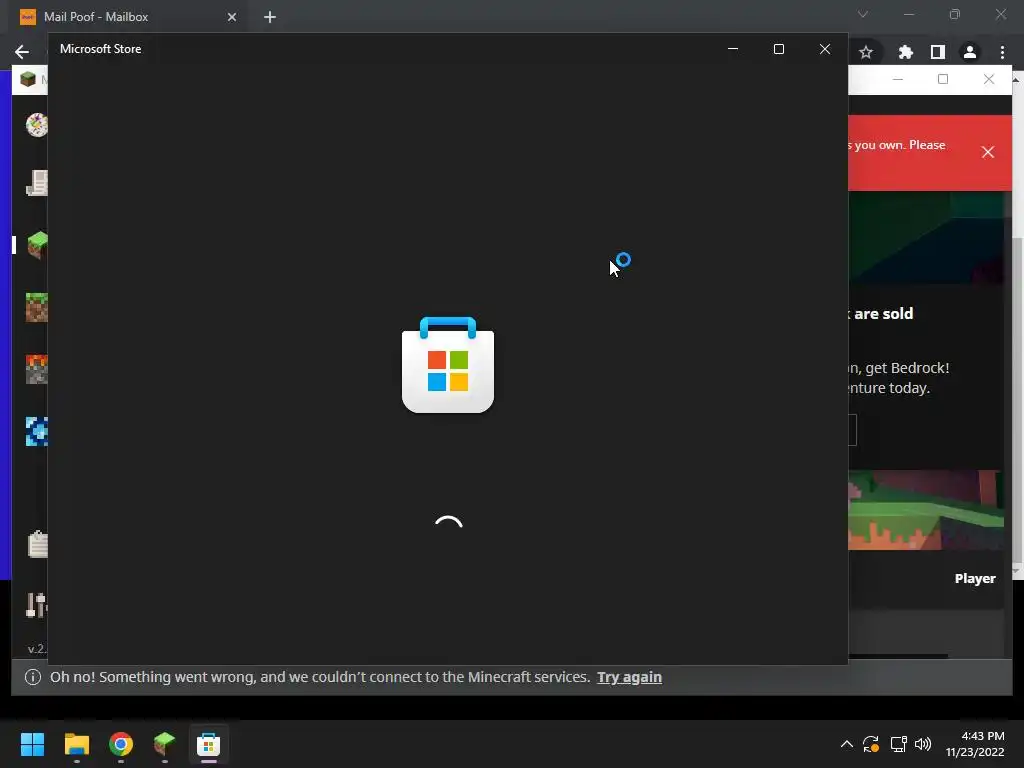
Task: Dismiss the red notification banner
Action: point(987,152)
